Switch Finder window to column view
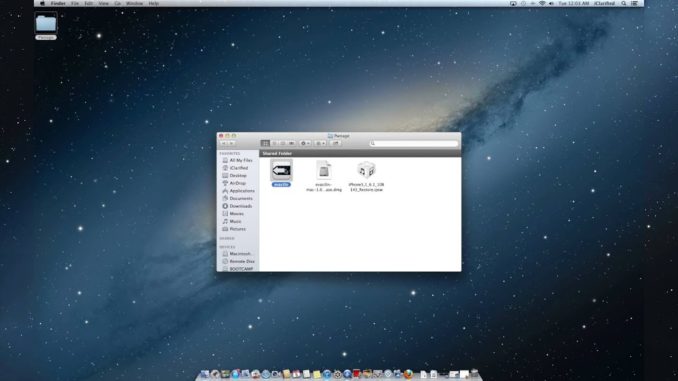 click(x=283, y=143)
